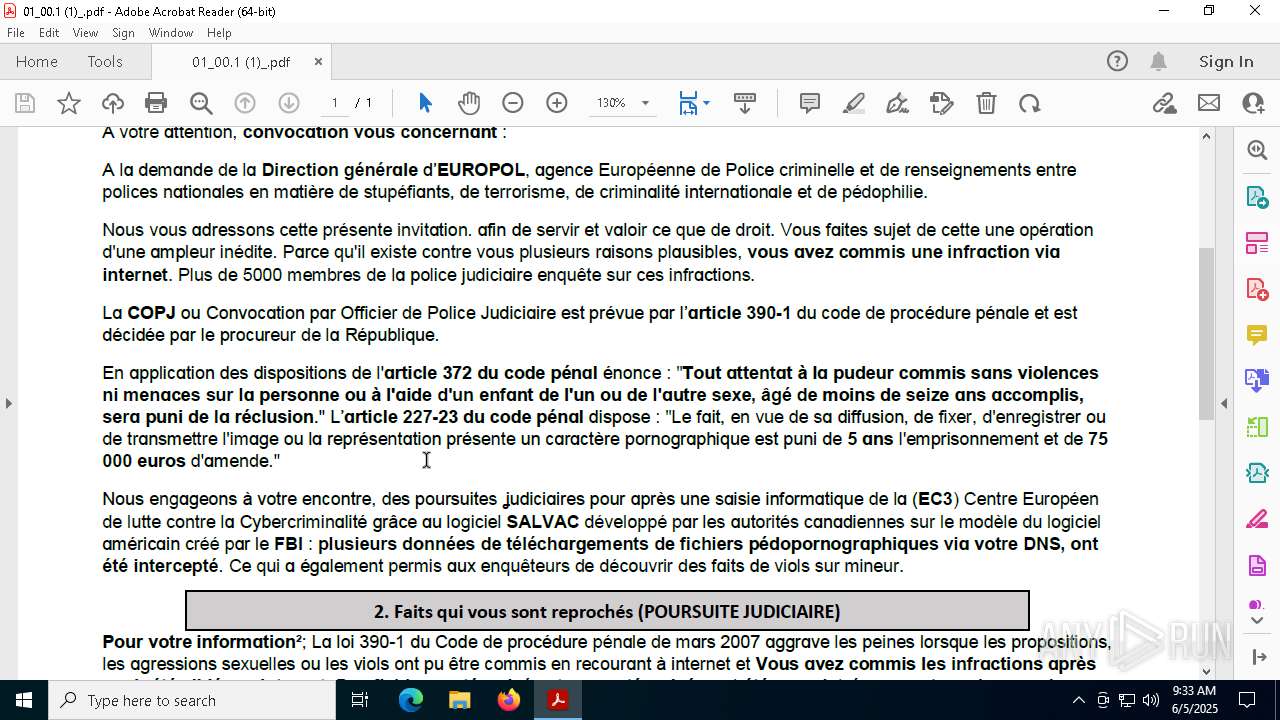Open the share with others icon
The width and height of the screenshot is (1280, 720).
tap(1253, 103)
